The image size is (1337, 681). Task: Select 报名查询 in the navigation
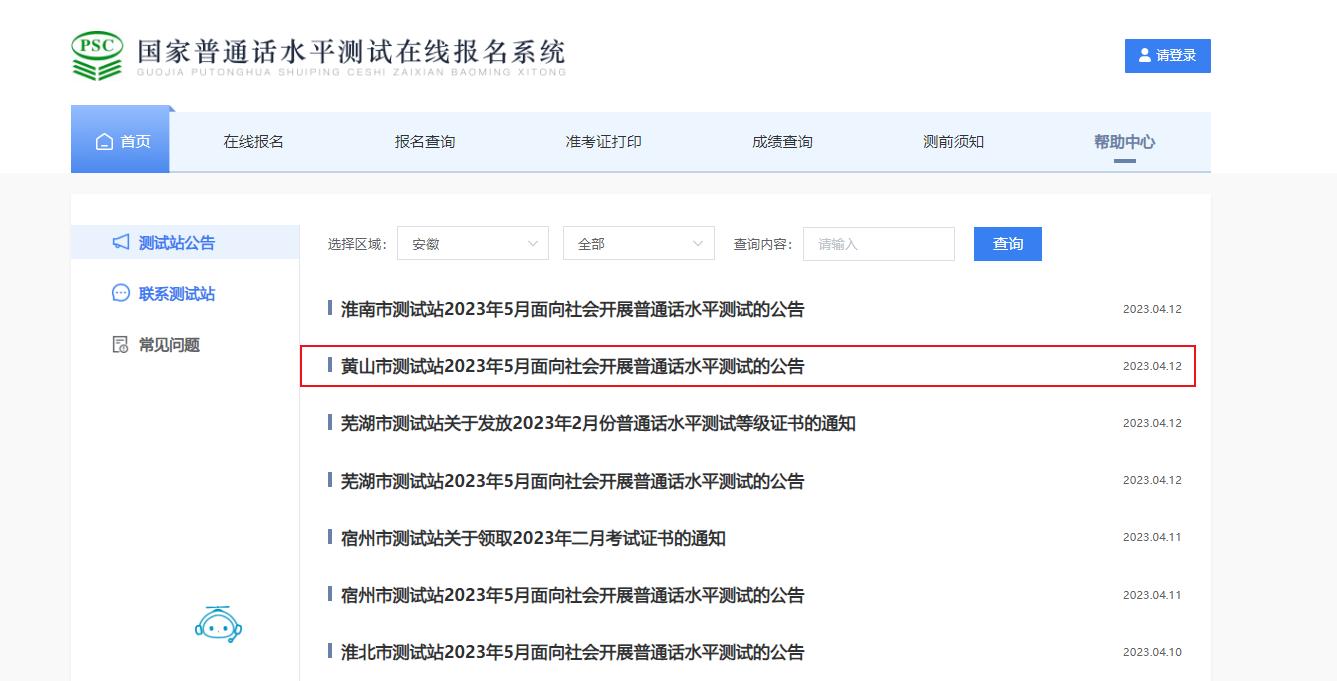(425, 142)
